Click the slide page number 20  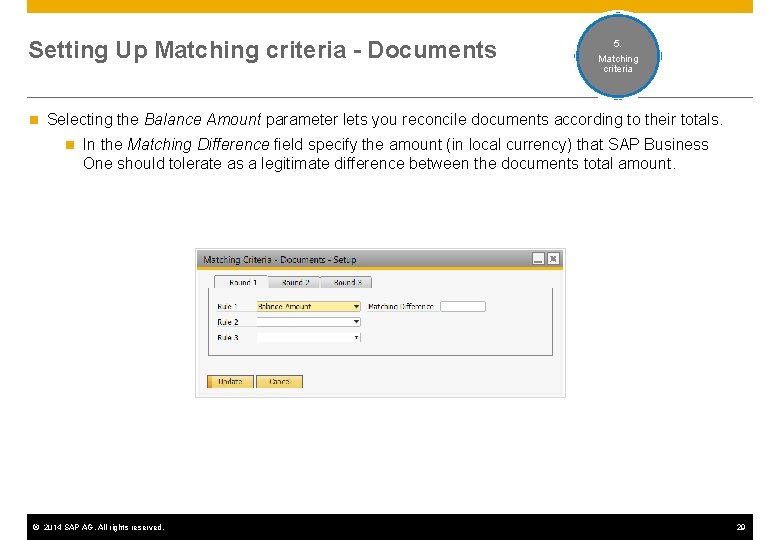[741, 527]
